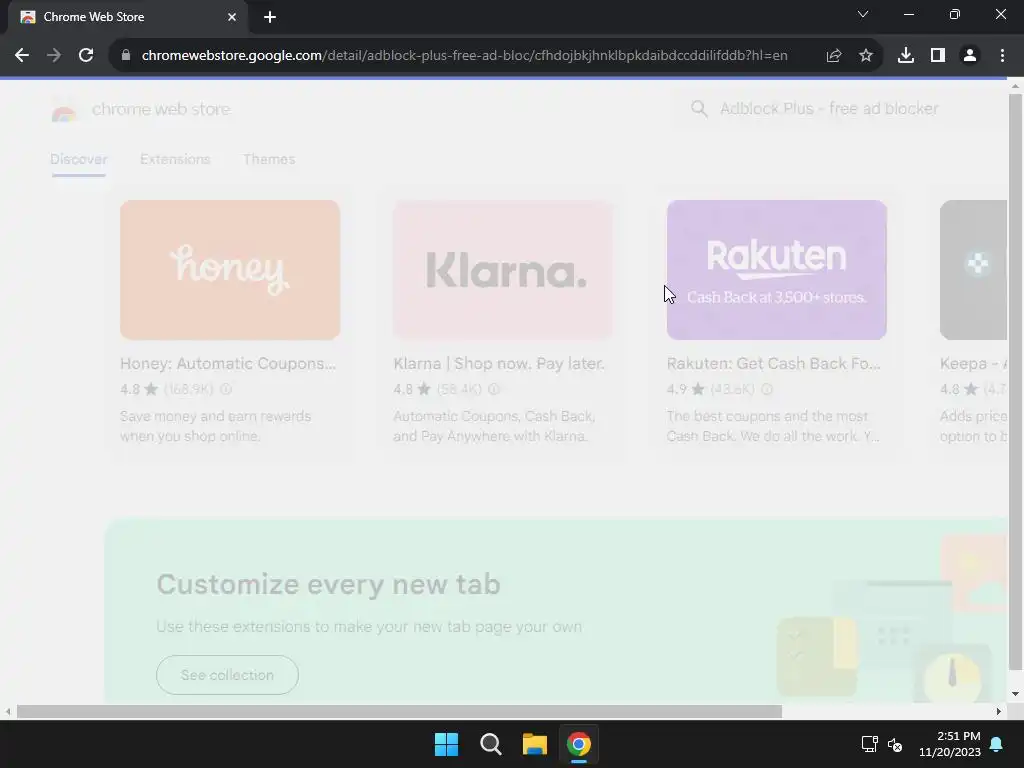Switch to the Themes tab
Image resolution: width=1024 pixels, height=768 pixels.
pyautogui.click(x=269, y=159)
